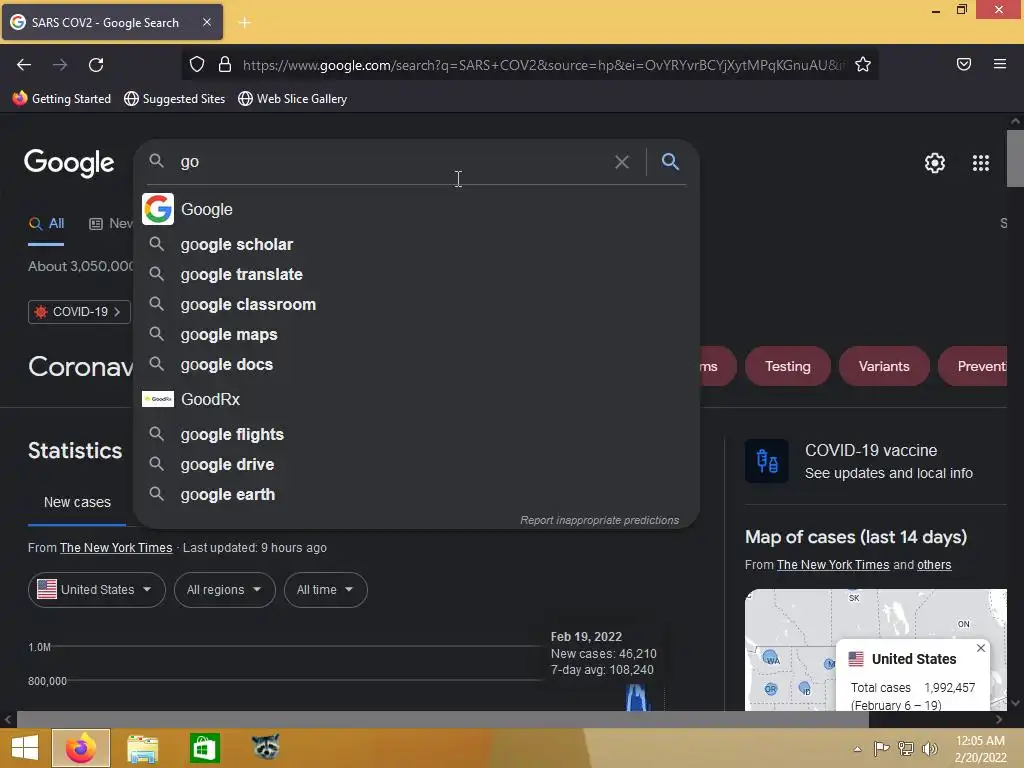Click the Variants pill button
This screenshot has height=768, width=1024.
(884, 366)
